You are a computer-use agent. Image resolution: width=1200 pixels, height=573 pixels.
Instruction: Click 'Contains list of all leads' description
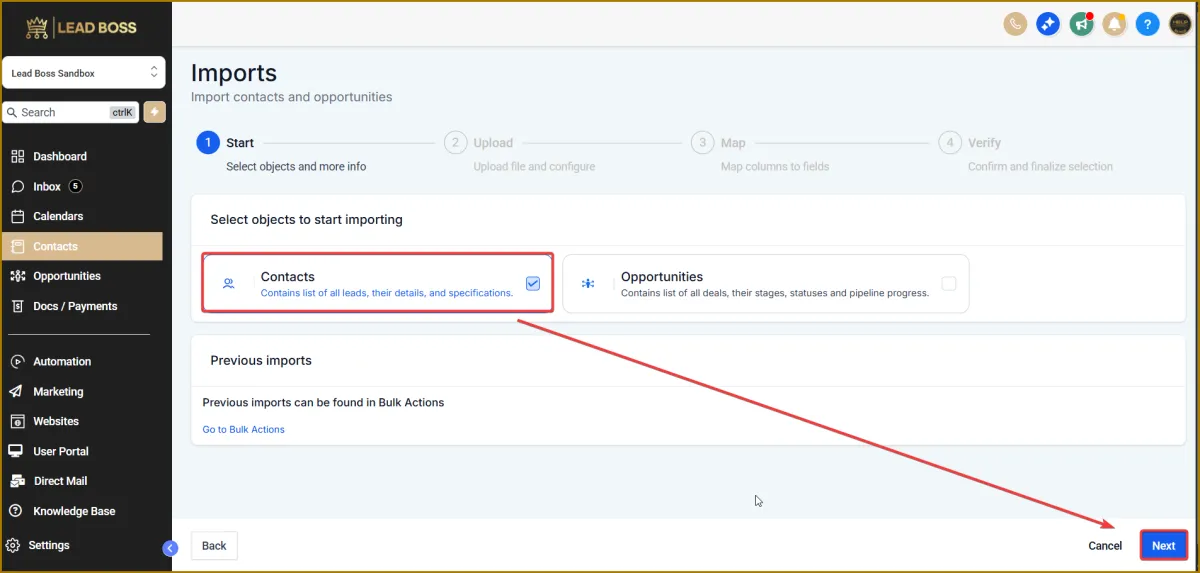(x=387, y=293)
